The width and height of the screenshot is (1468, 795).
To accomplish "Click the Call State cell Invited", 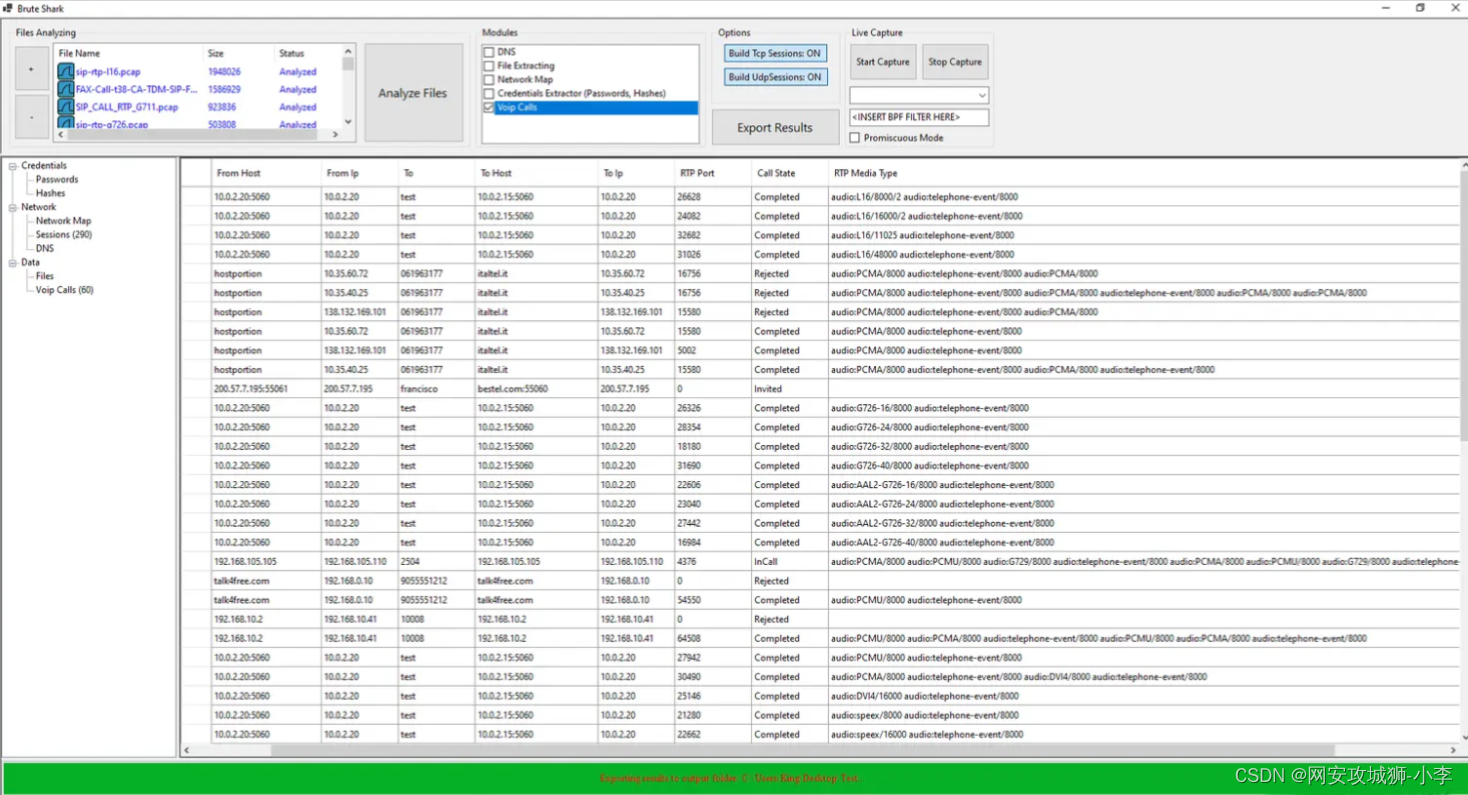I will click(x=789, y=389).
